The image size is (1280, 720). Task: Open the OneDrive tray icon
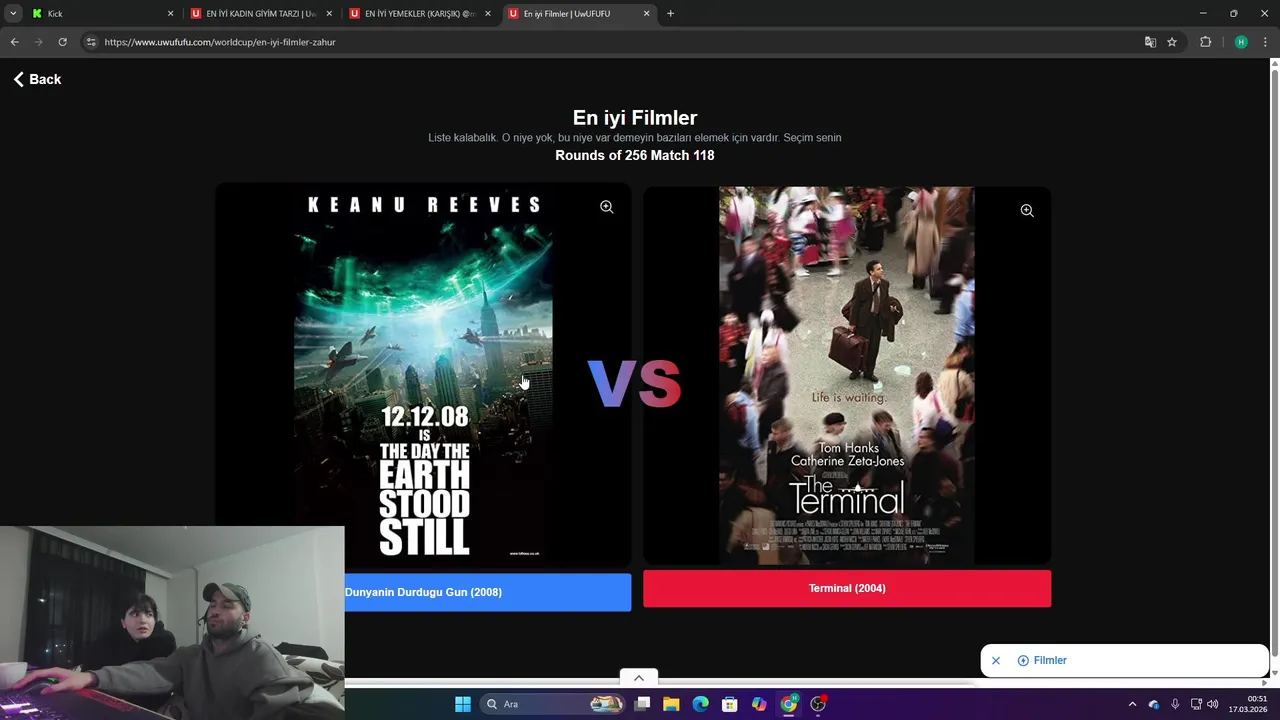click(x=1154, y=704)
